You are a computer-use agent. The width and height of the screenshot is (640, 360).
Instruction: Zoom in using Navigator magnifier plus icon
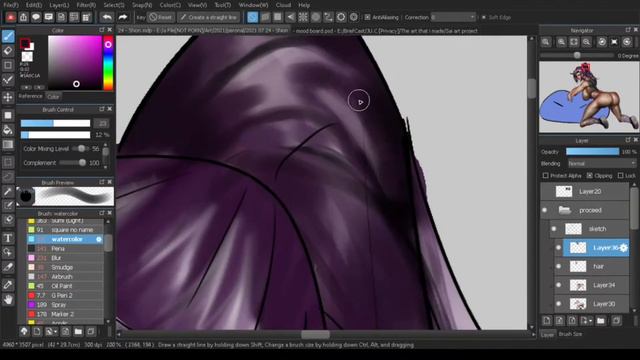coord(562,42)
